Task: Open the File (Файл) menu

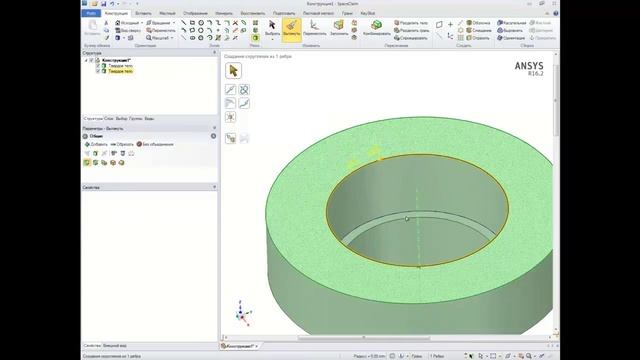Action: [91, 13]
